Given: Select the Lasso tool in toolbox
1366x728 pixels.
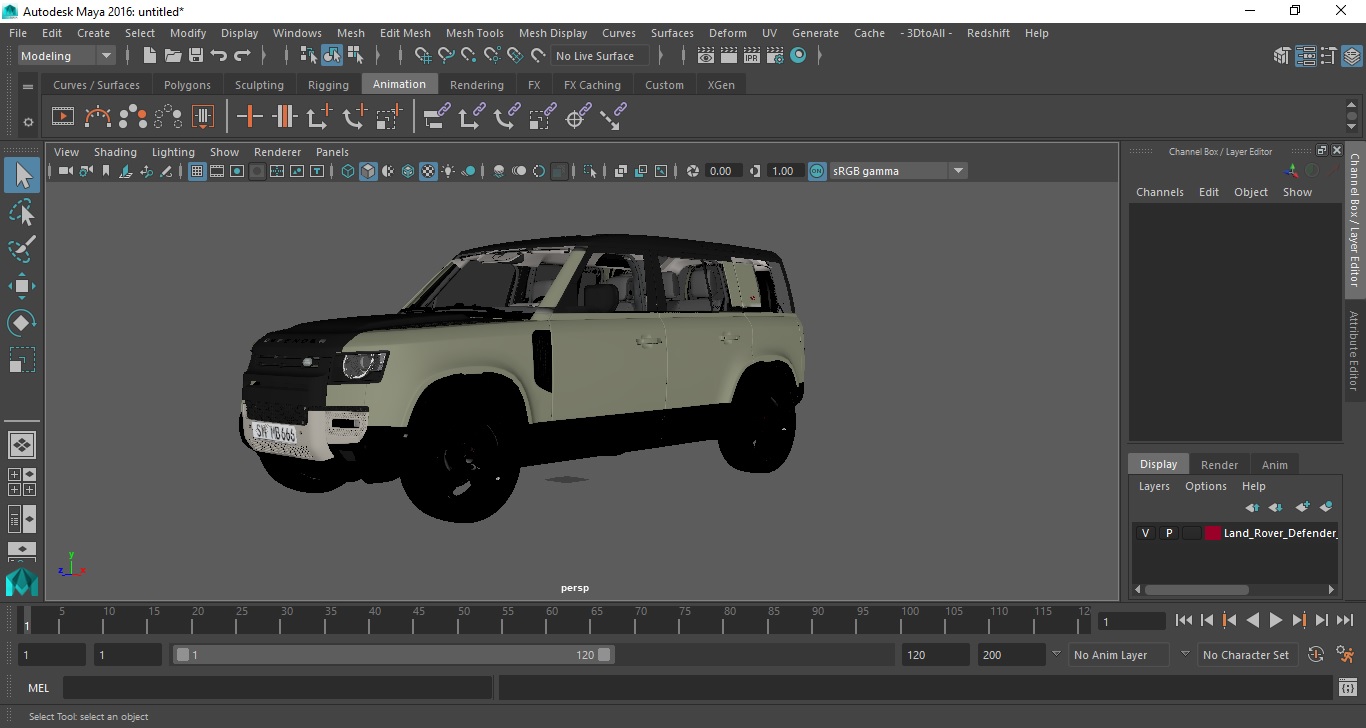Looking at the screenshot, I should click(22, 212).
